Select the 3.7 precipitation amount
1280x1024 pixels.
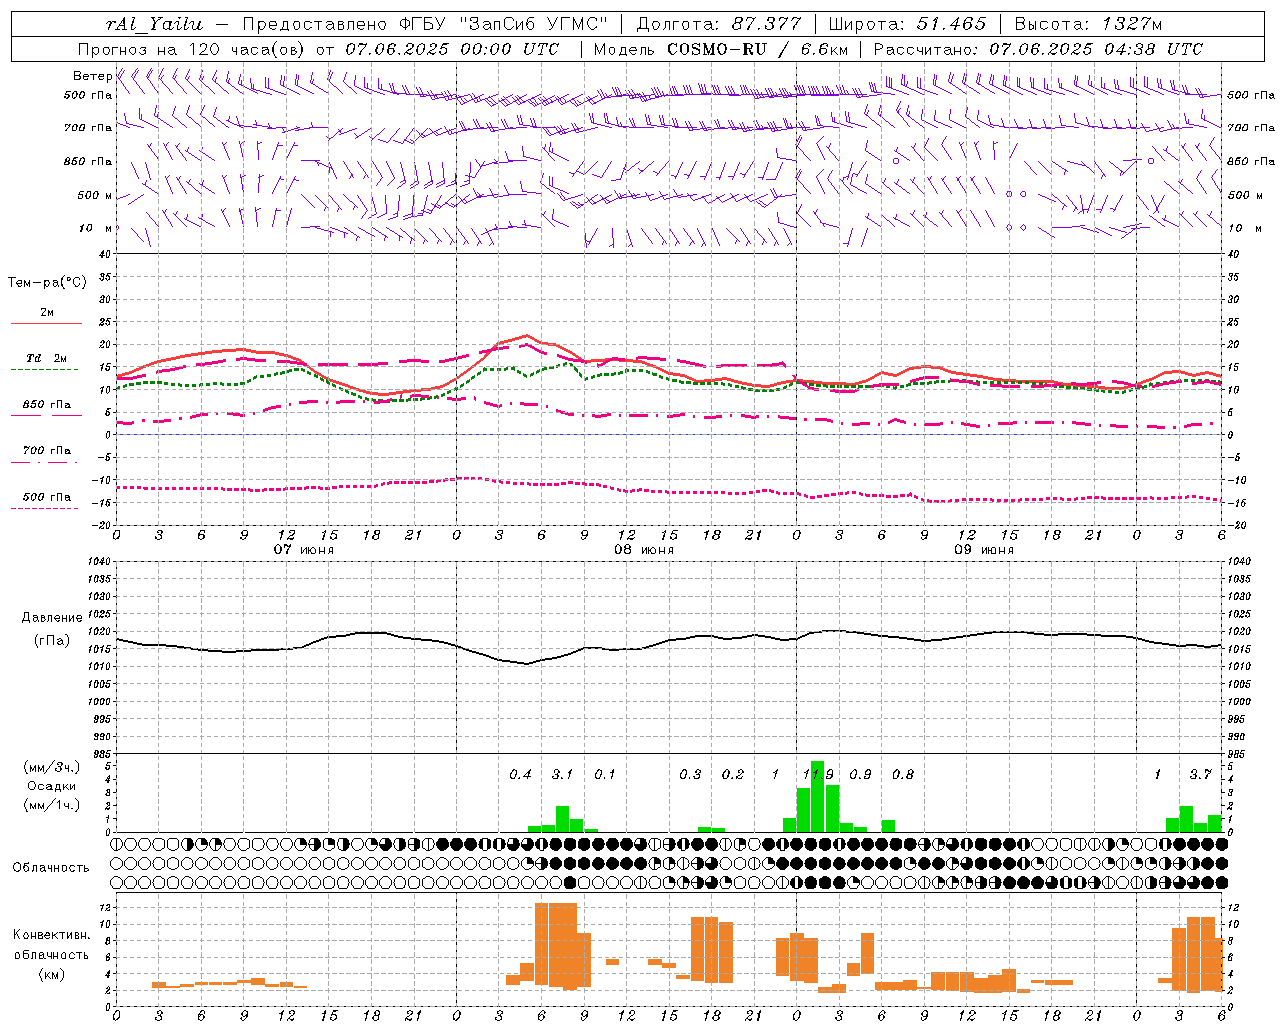1200,775
